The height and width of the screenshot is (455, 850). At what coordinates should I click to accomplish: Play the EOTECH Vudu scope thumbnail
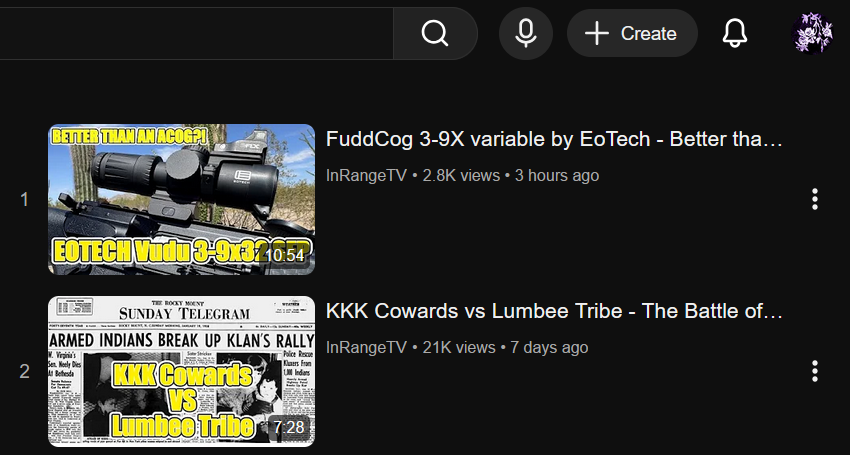(182, 200)
